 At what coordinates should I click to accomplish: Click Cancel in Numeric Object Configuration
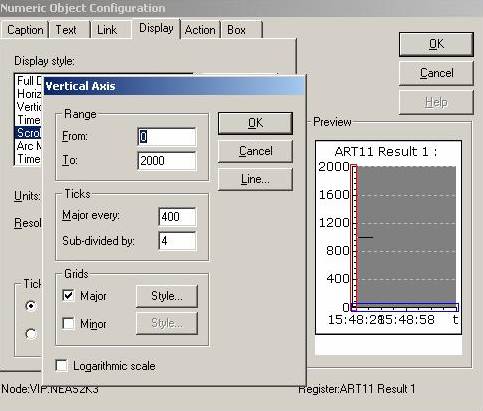tap(436, 73)
